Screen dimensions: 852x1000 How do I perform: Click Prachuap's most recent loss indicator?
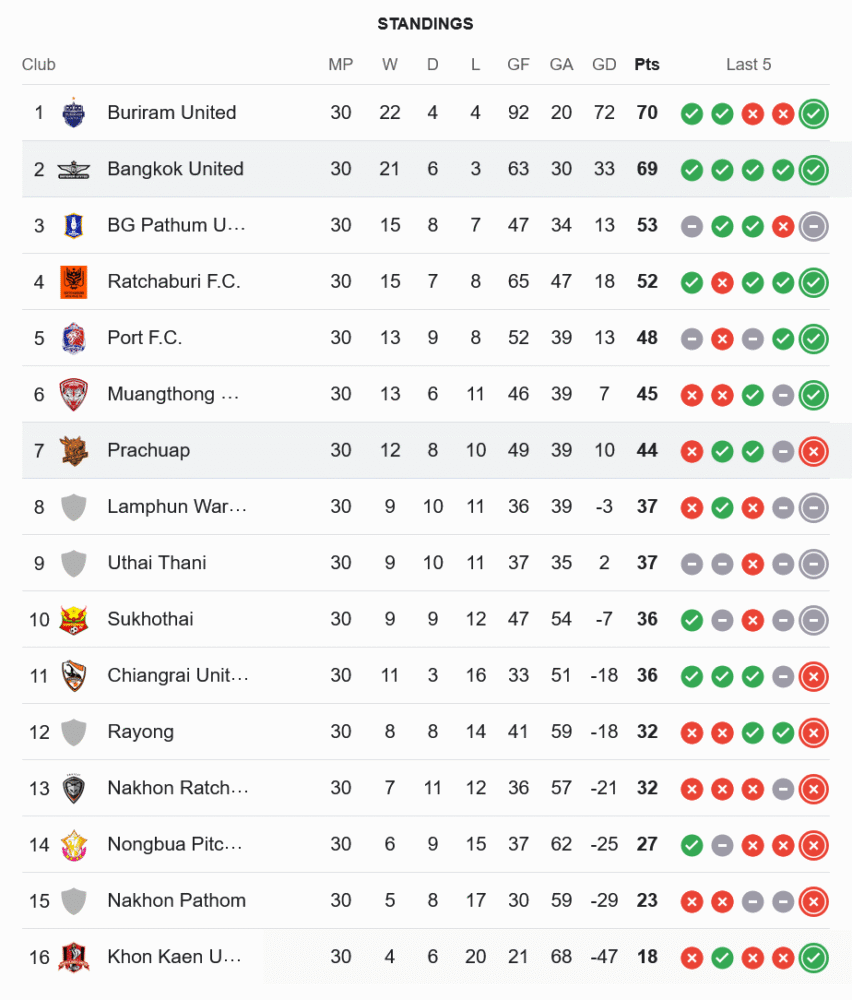coord(814,451)
